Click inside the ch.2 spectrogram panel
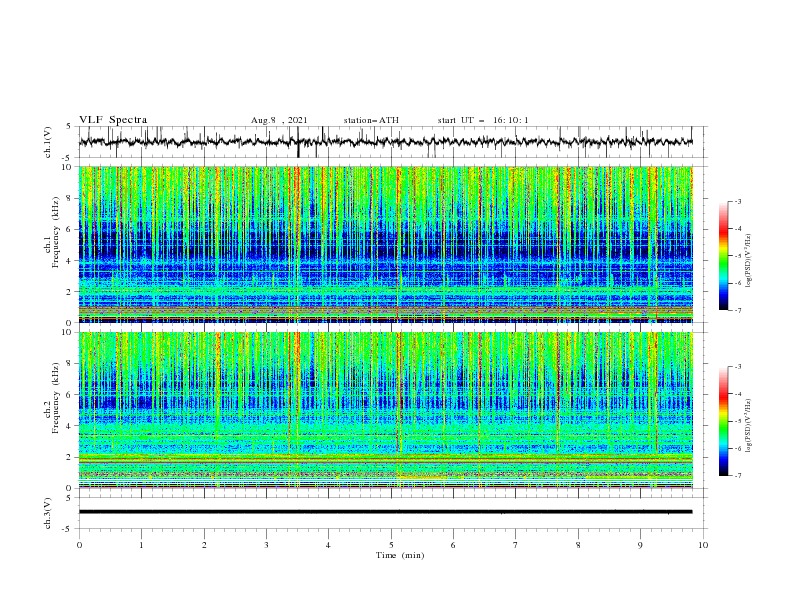 385,410
